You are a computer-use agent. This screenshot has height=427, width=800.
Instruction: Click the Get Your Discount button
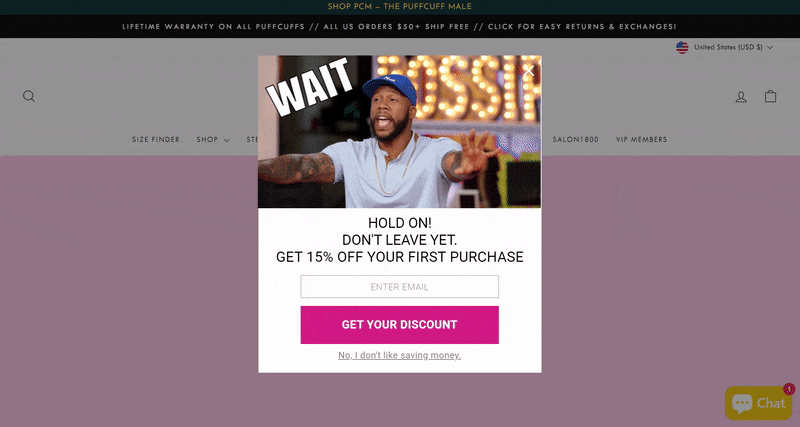click(x=399, y=325)
